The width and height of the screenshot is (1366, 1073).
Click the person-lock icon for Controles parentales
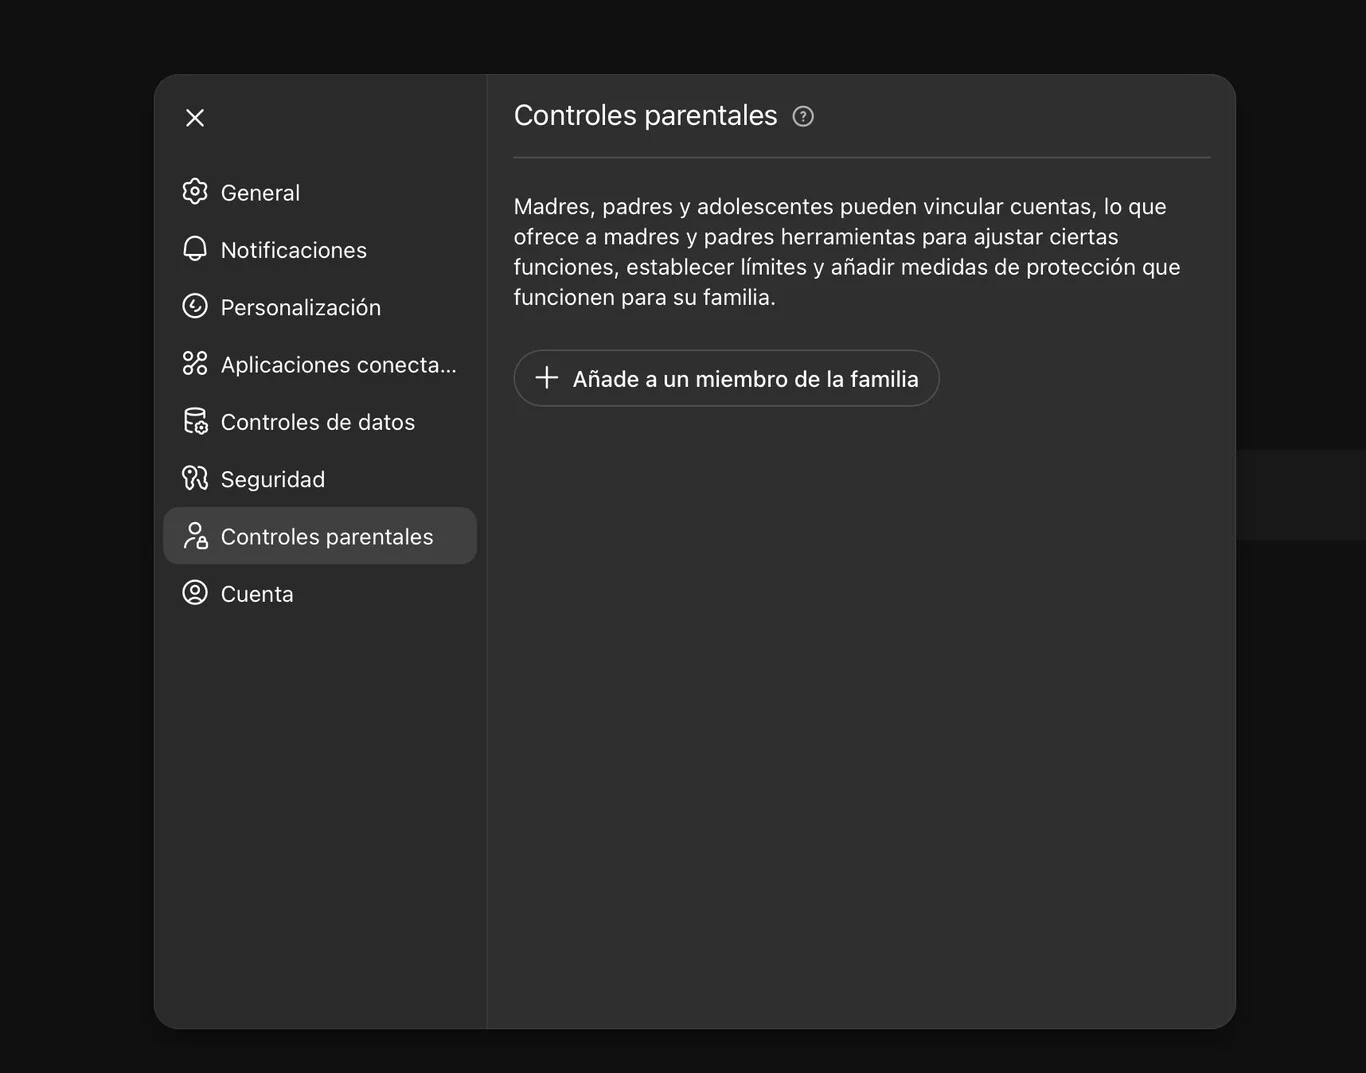click(195, 536)
